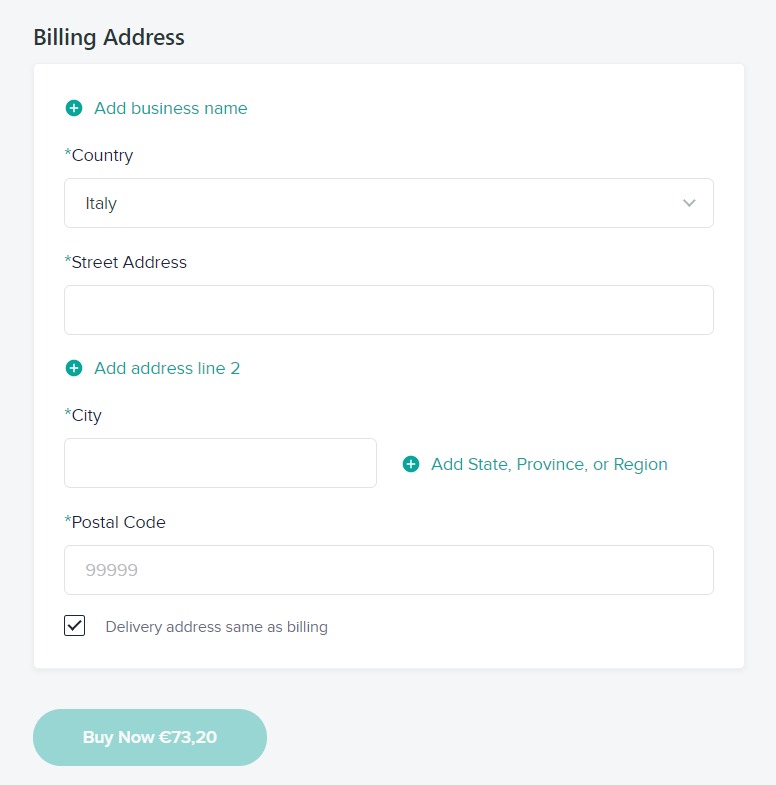This screenshot has height=785, width=776.
Task: Click Add State, Province, or Region link text
Action: (549, 464)
